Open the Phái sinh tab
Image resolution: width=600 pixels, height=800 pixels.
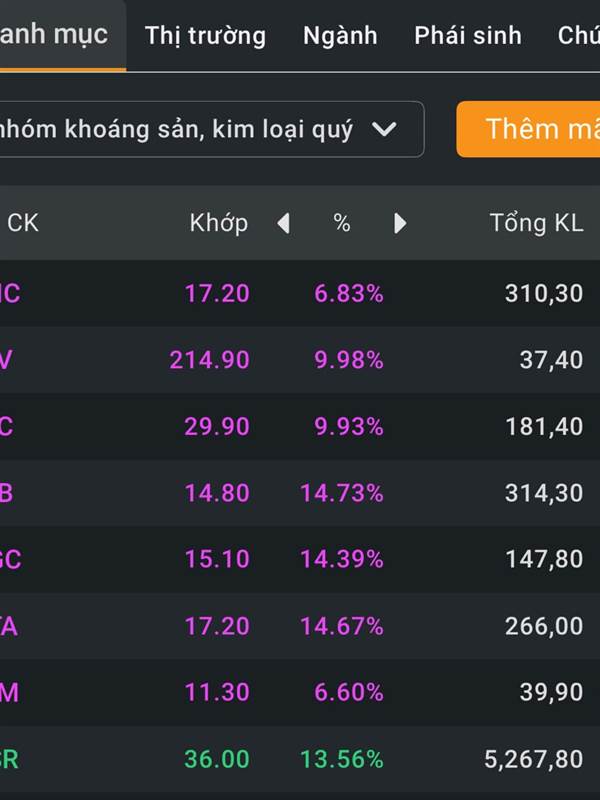pos(468,36)
